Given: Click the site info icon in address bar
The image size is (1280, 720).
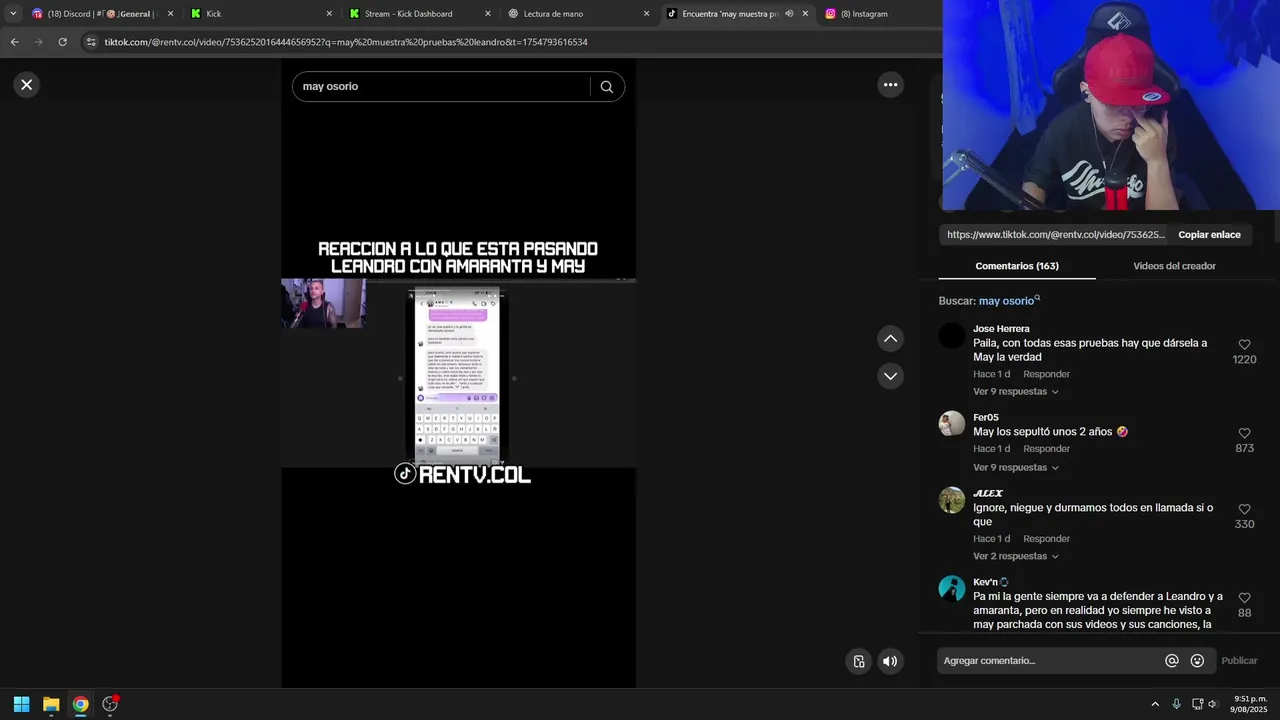Looking at the screenshot, I should pyautogui.click(x=91, y=42).
